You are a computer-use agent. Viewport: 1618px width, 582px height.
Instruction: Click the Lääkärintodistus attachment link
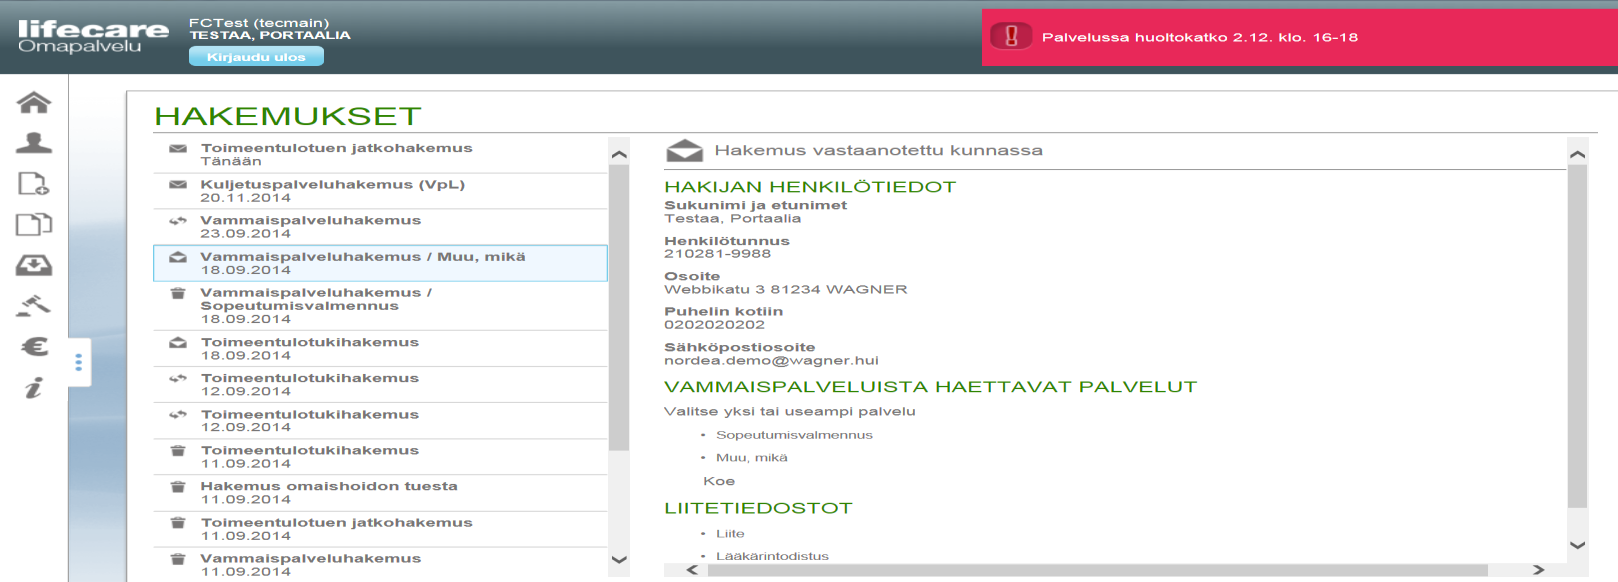pos(772,556)
